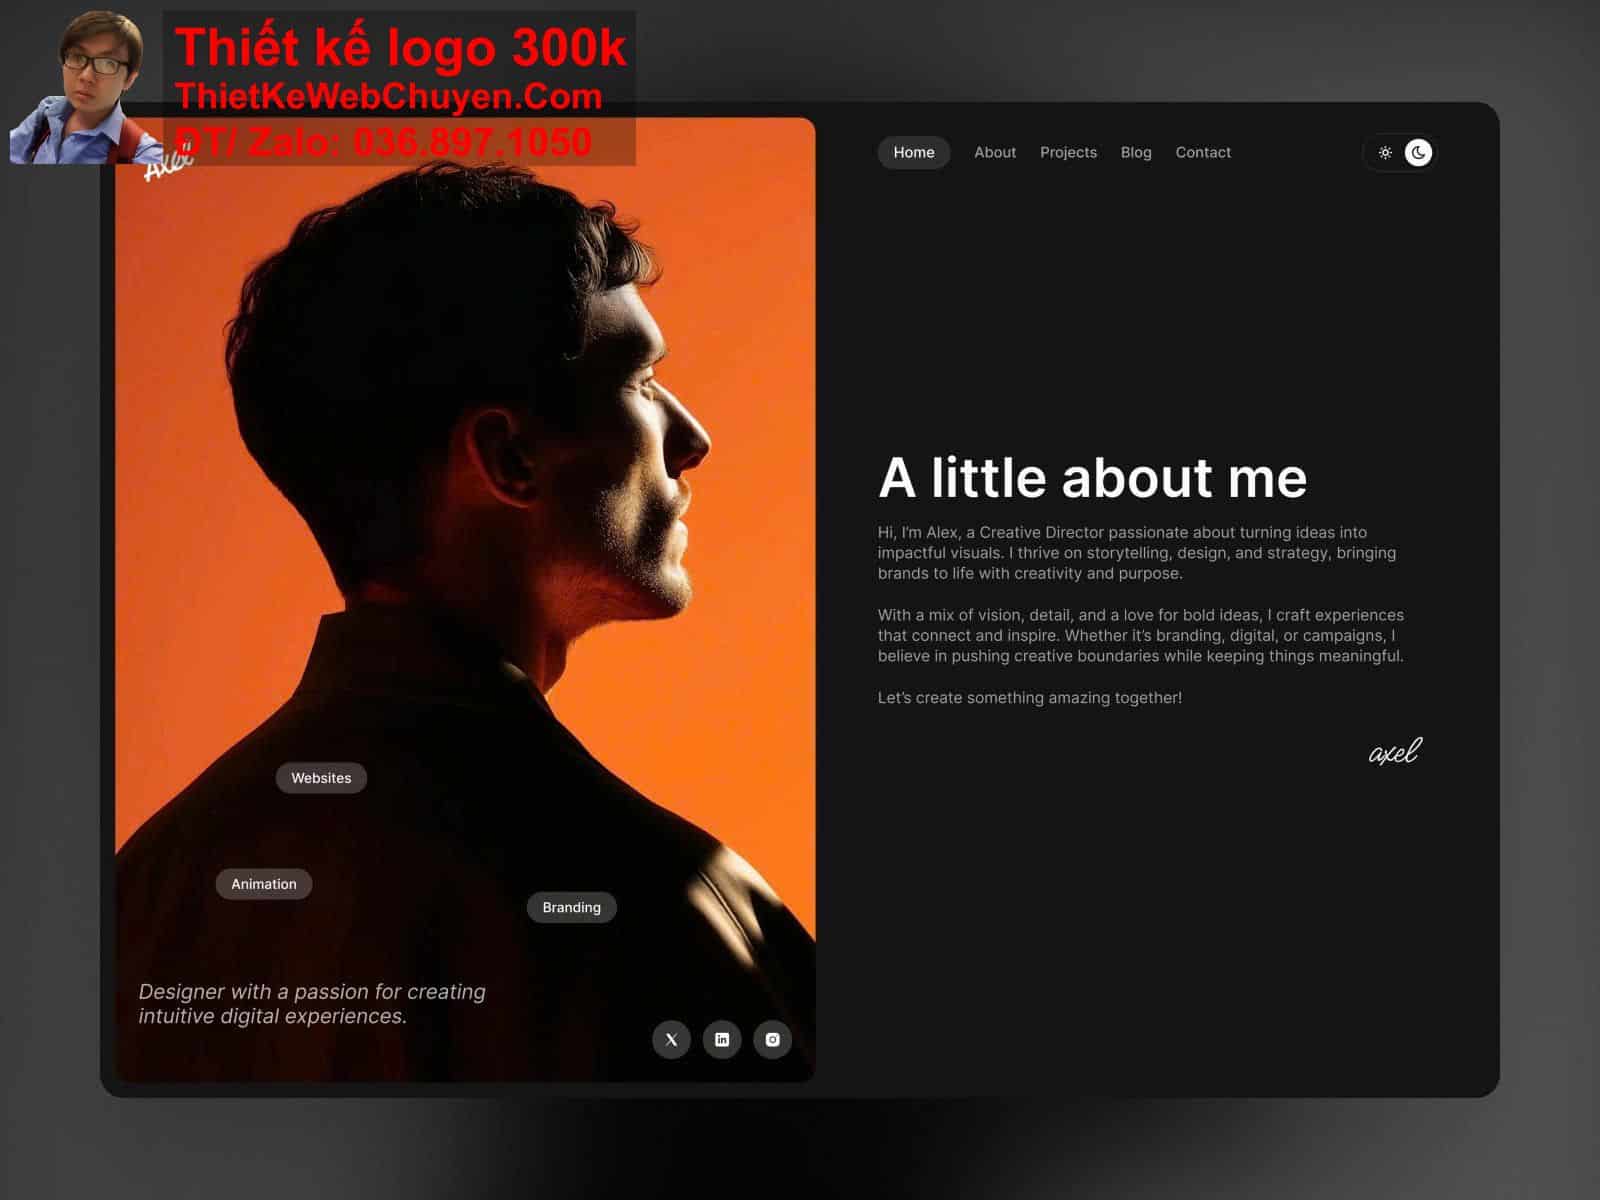Open the Blog nav link
This screenshot has height=1200, width=1600.
click(x=1135, y=152)
